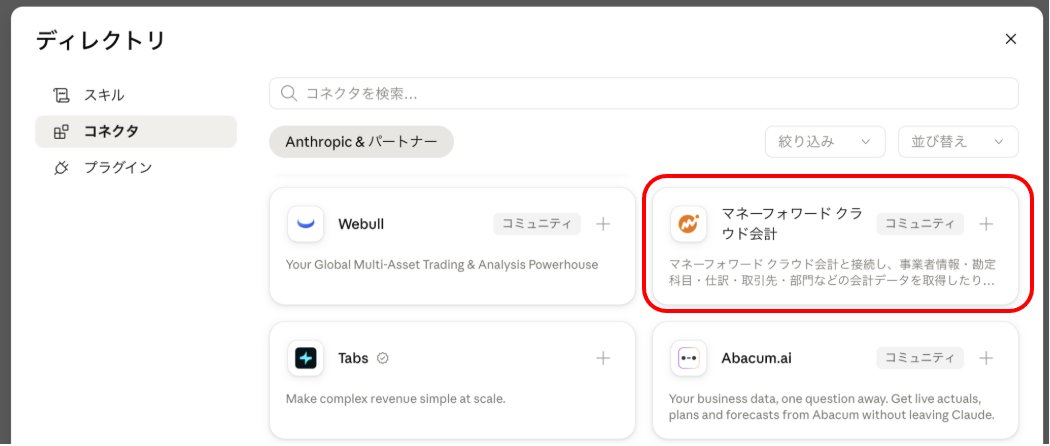The height and width of the screenshot is (446, 1050).
Task: Add the Tabs connector with plus icon
Action: tap(603, 358)
